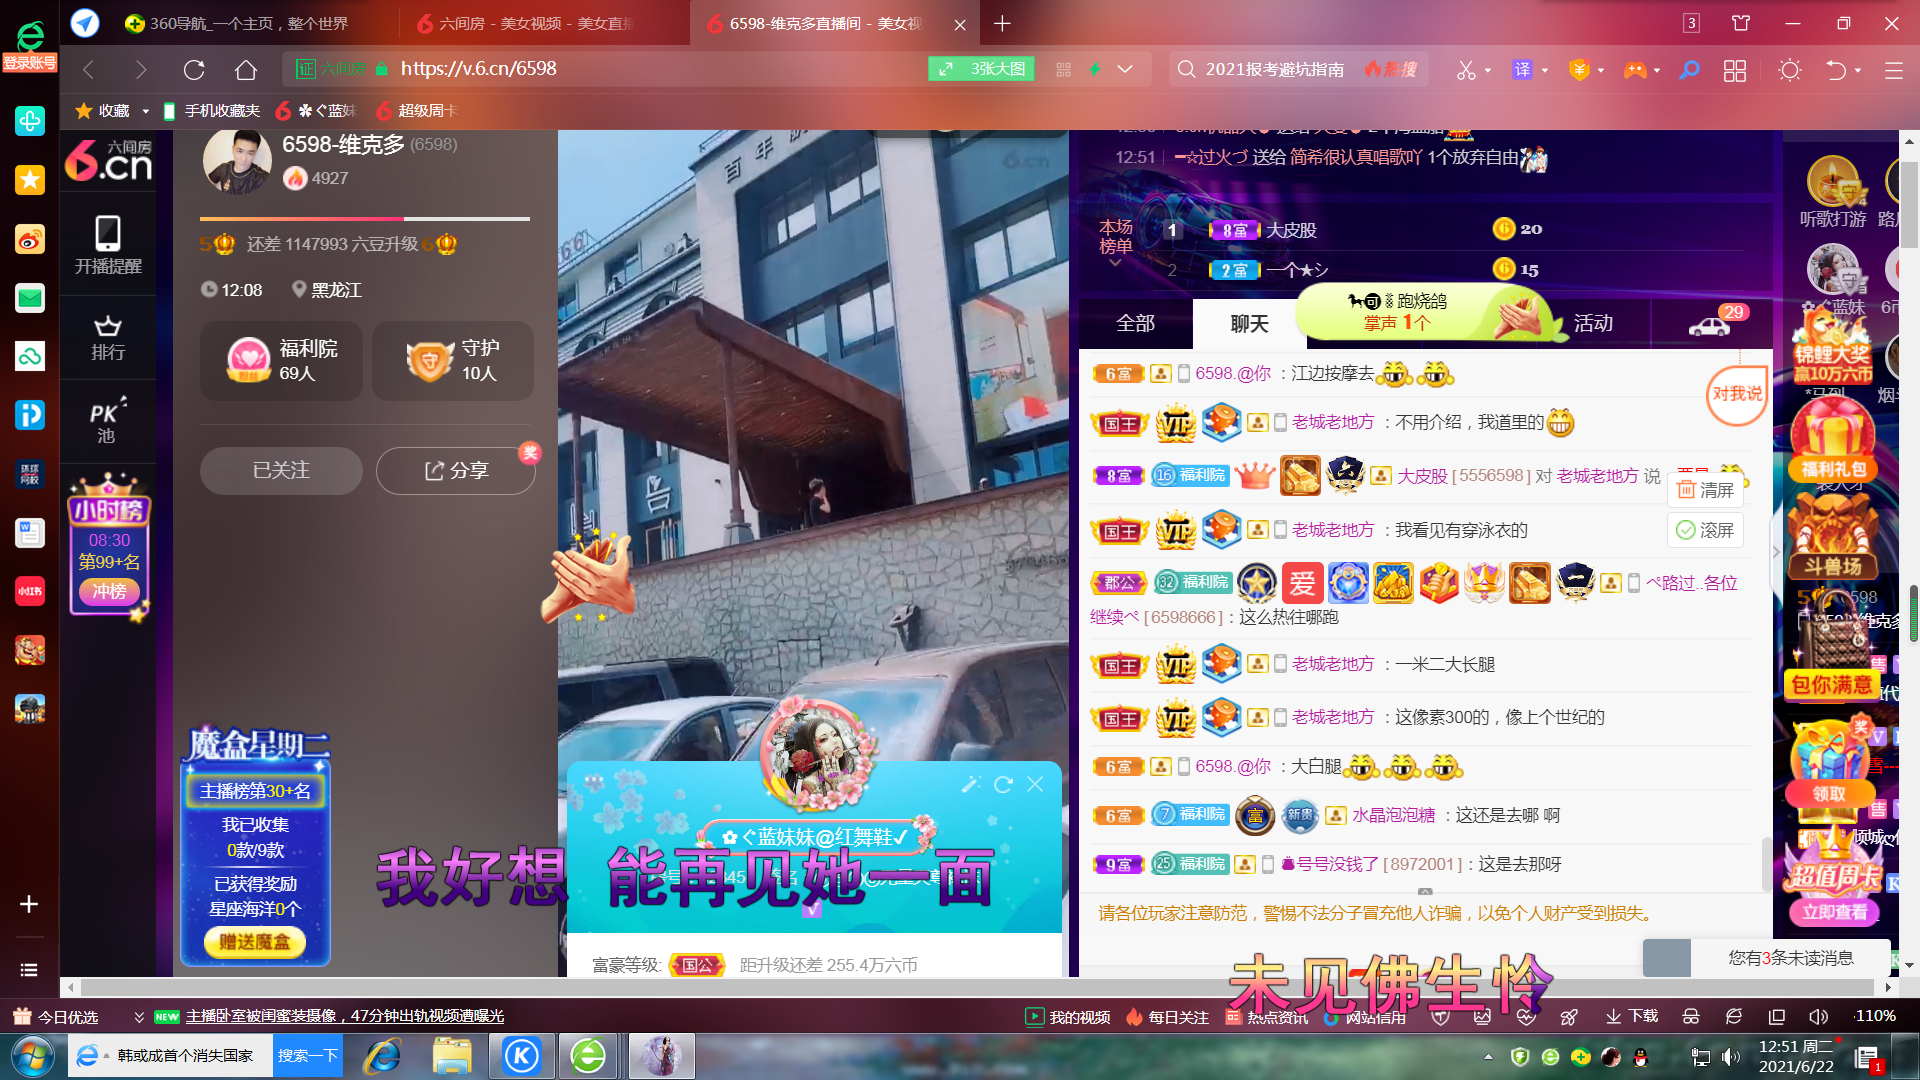The image size is (1920, 1080).
Task: Expand the address bar dropdown arrow
Action: (1125, 69)
